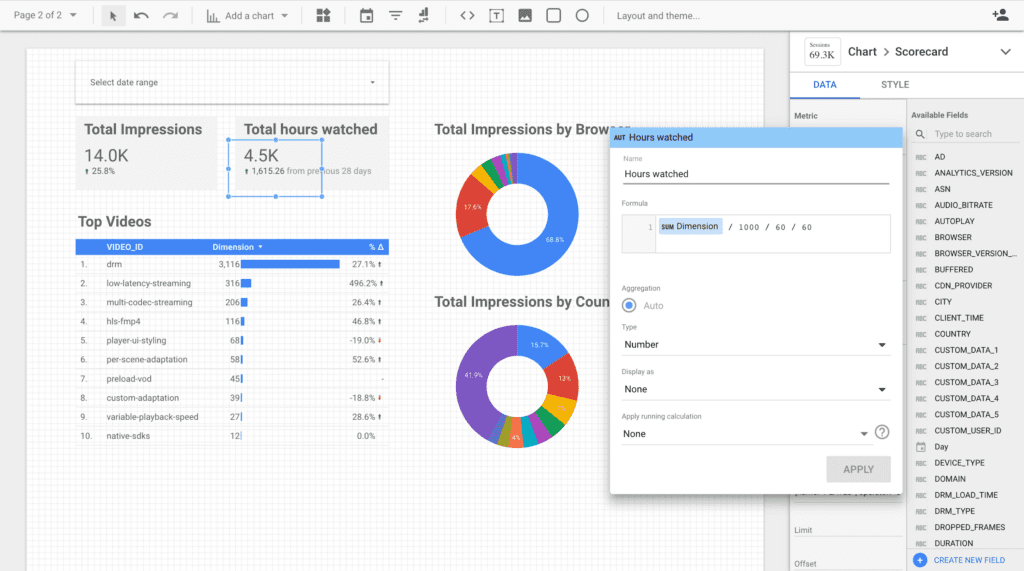Insert an image element
The image size is (1024, 571).
point(525,16)
